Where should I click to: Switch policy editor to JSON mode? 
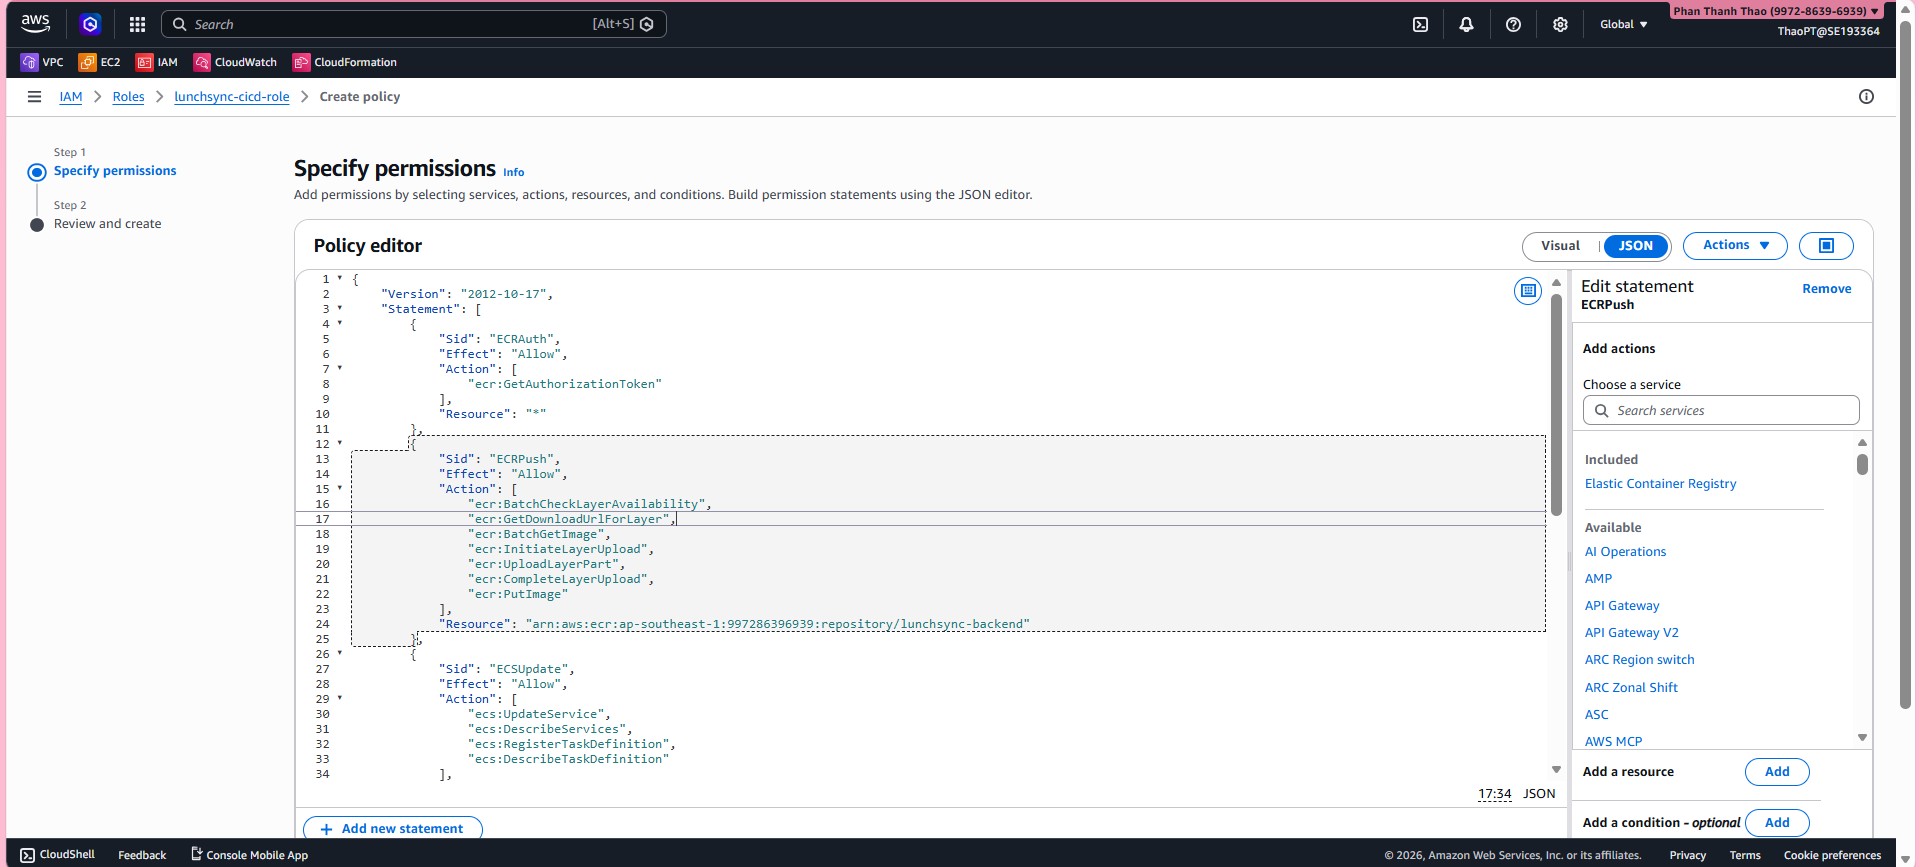tap(1636, 246)
